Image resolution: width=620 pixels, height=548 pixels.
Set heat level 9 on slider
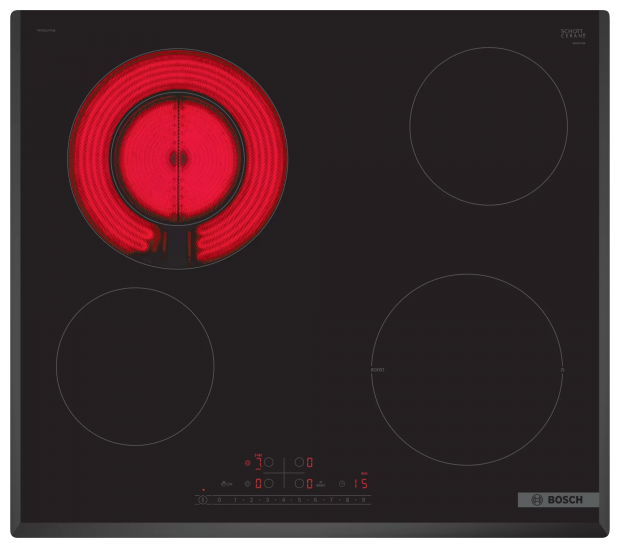(x=363, y=499)
